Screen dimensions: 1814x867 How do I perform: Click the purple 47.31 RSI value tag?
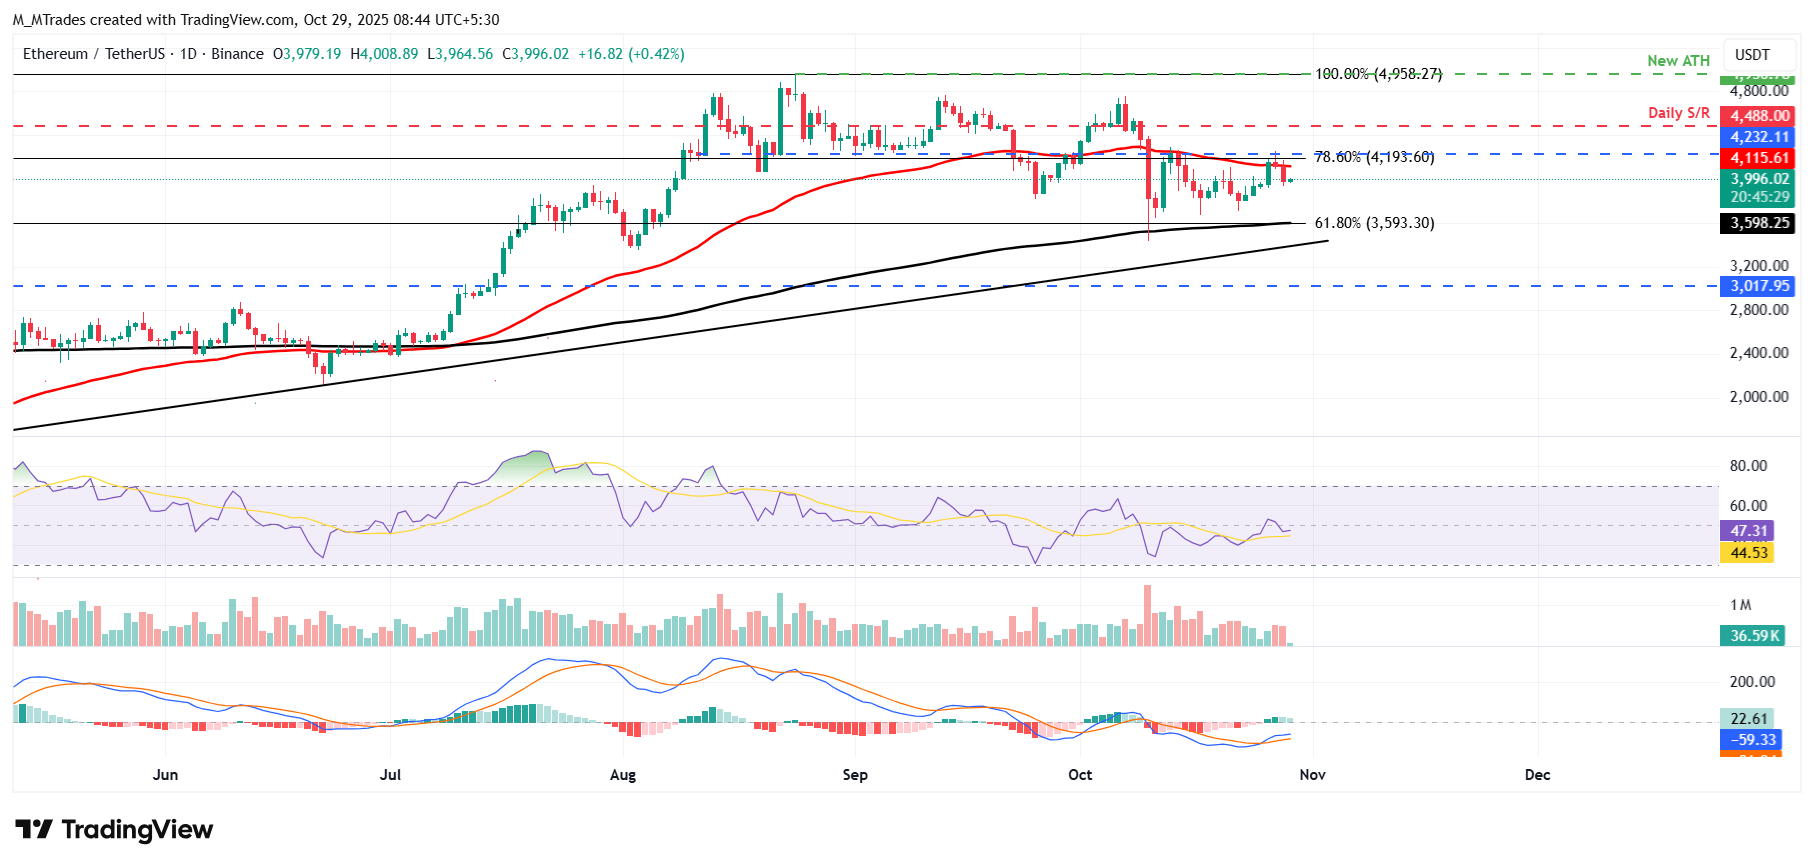pos(1748,531)
